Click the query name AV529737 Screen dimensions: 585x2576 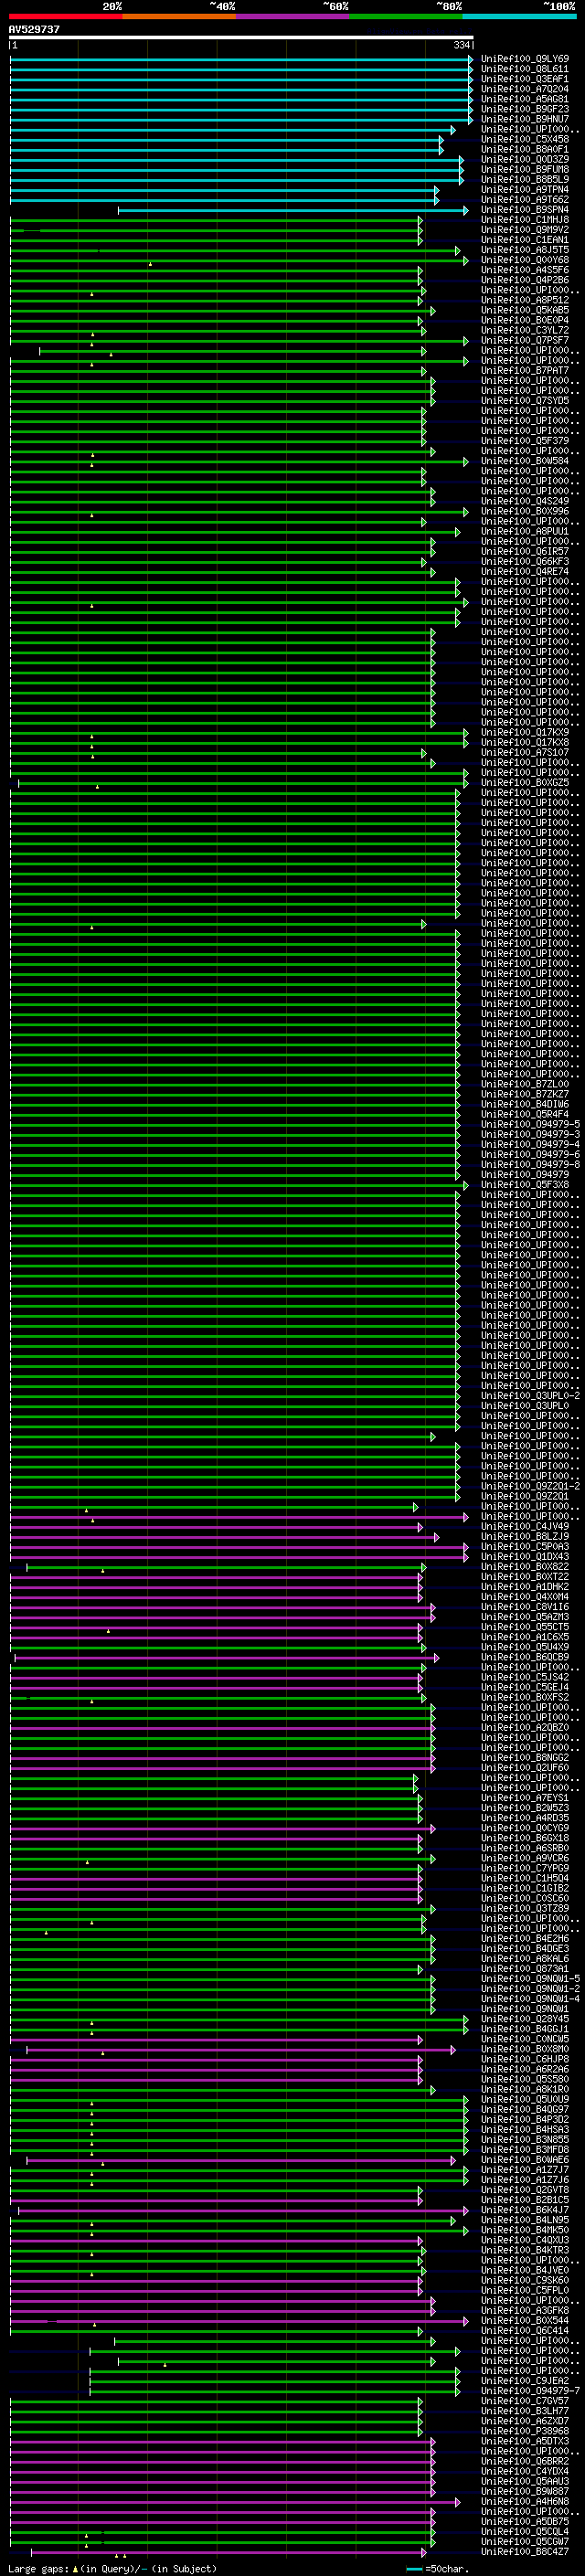pyautogui.click(x=34, y=30)
